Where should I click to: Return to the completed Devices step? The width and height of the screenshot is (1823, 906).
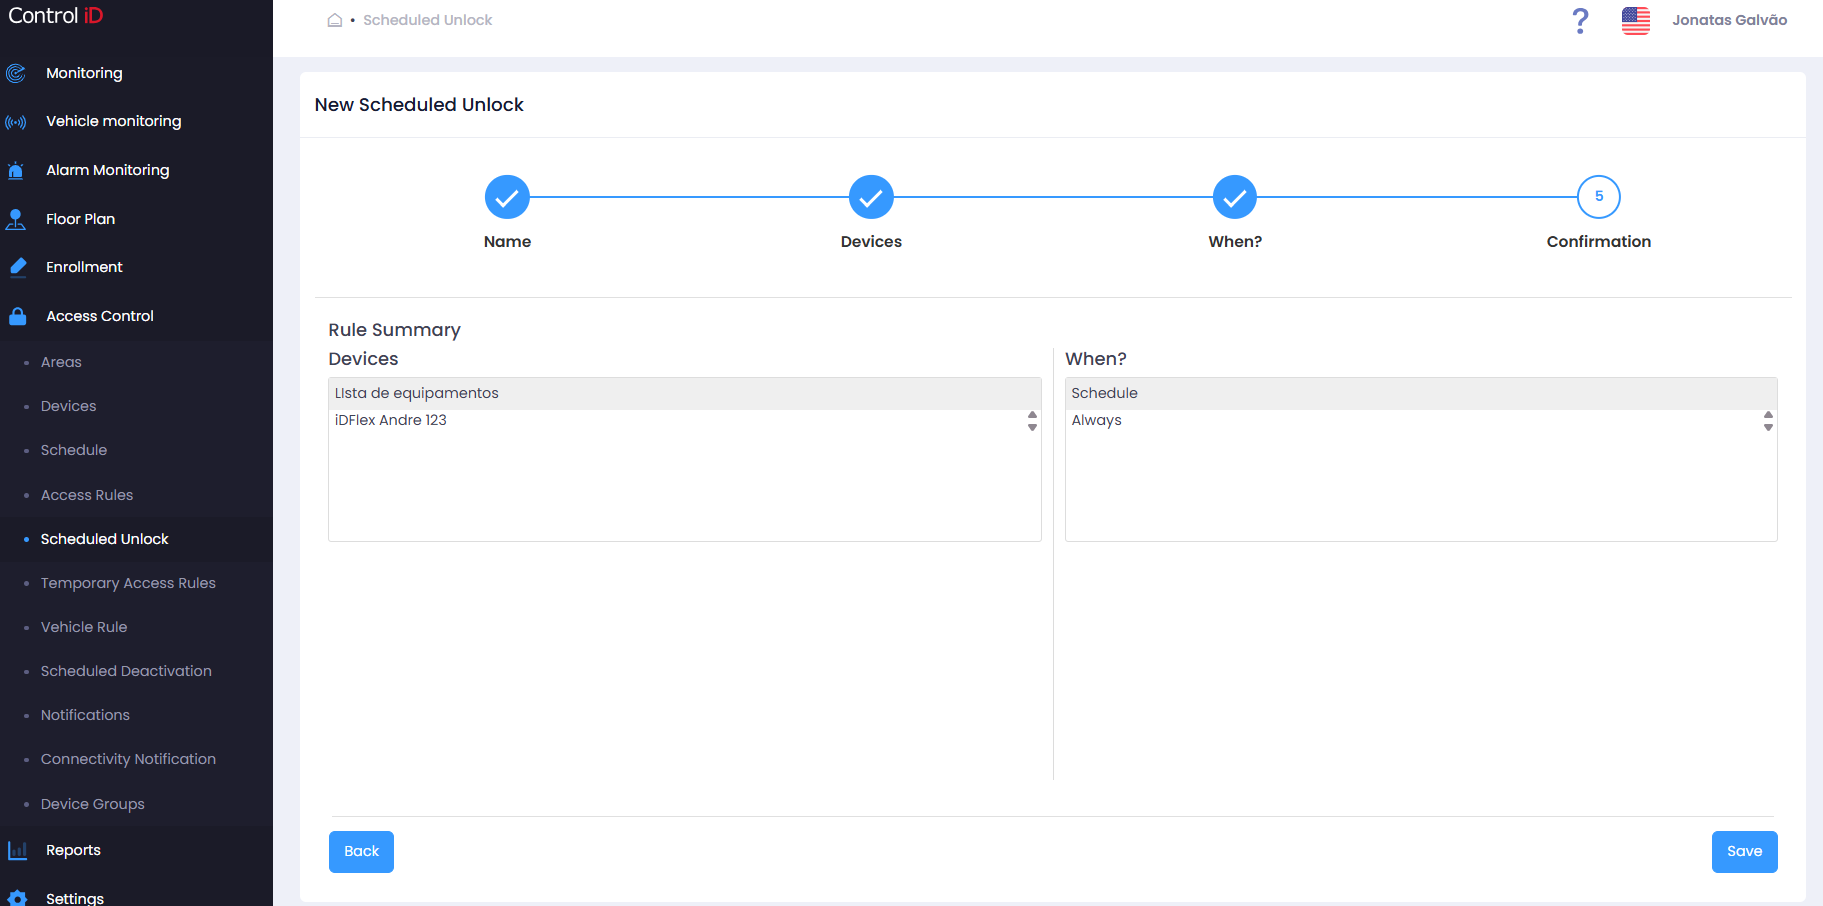871,197
